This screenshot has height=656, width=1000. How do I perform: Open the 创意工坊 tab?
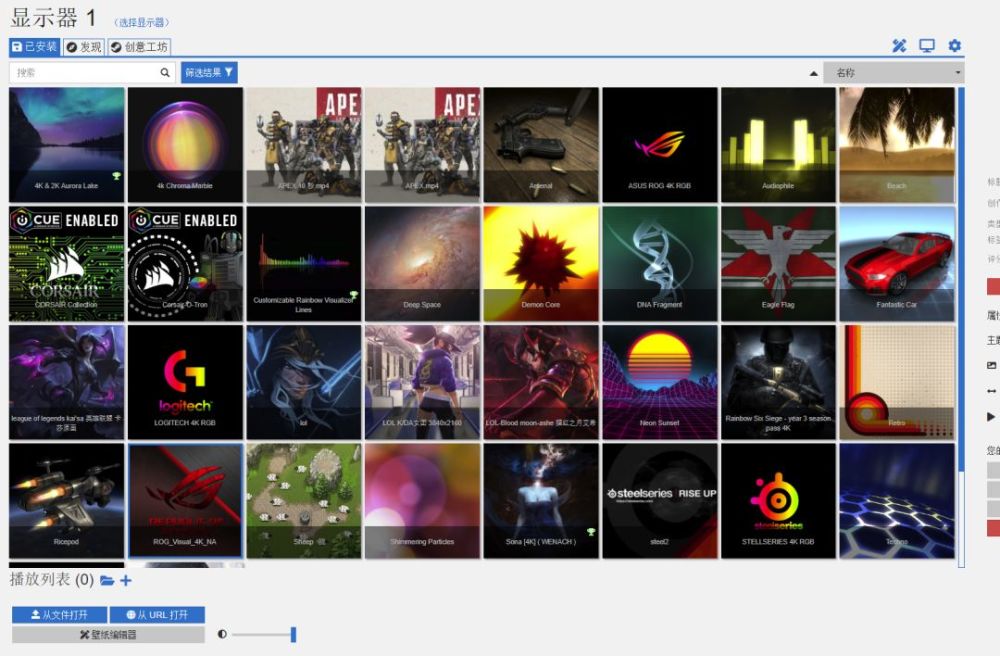pyautogui.click(x=139, y=47)
